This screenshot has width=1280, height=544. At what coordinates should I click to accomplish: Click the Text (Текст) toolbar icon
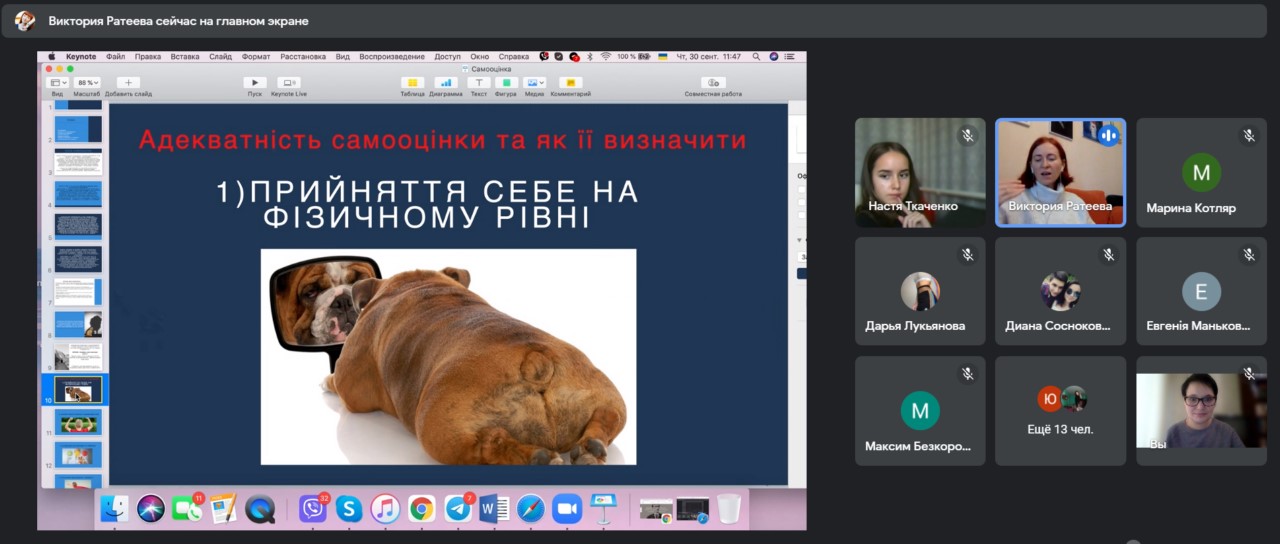pyautogui.click(x=478, y=83)
